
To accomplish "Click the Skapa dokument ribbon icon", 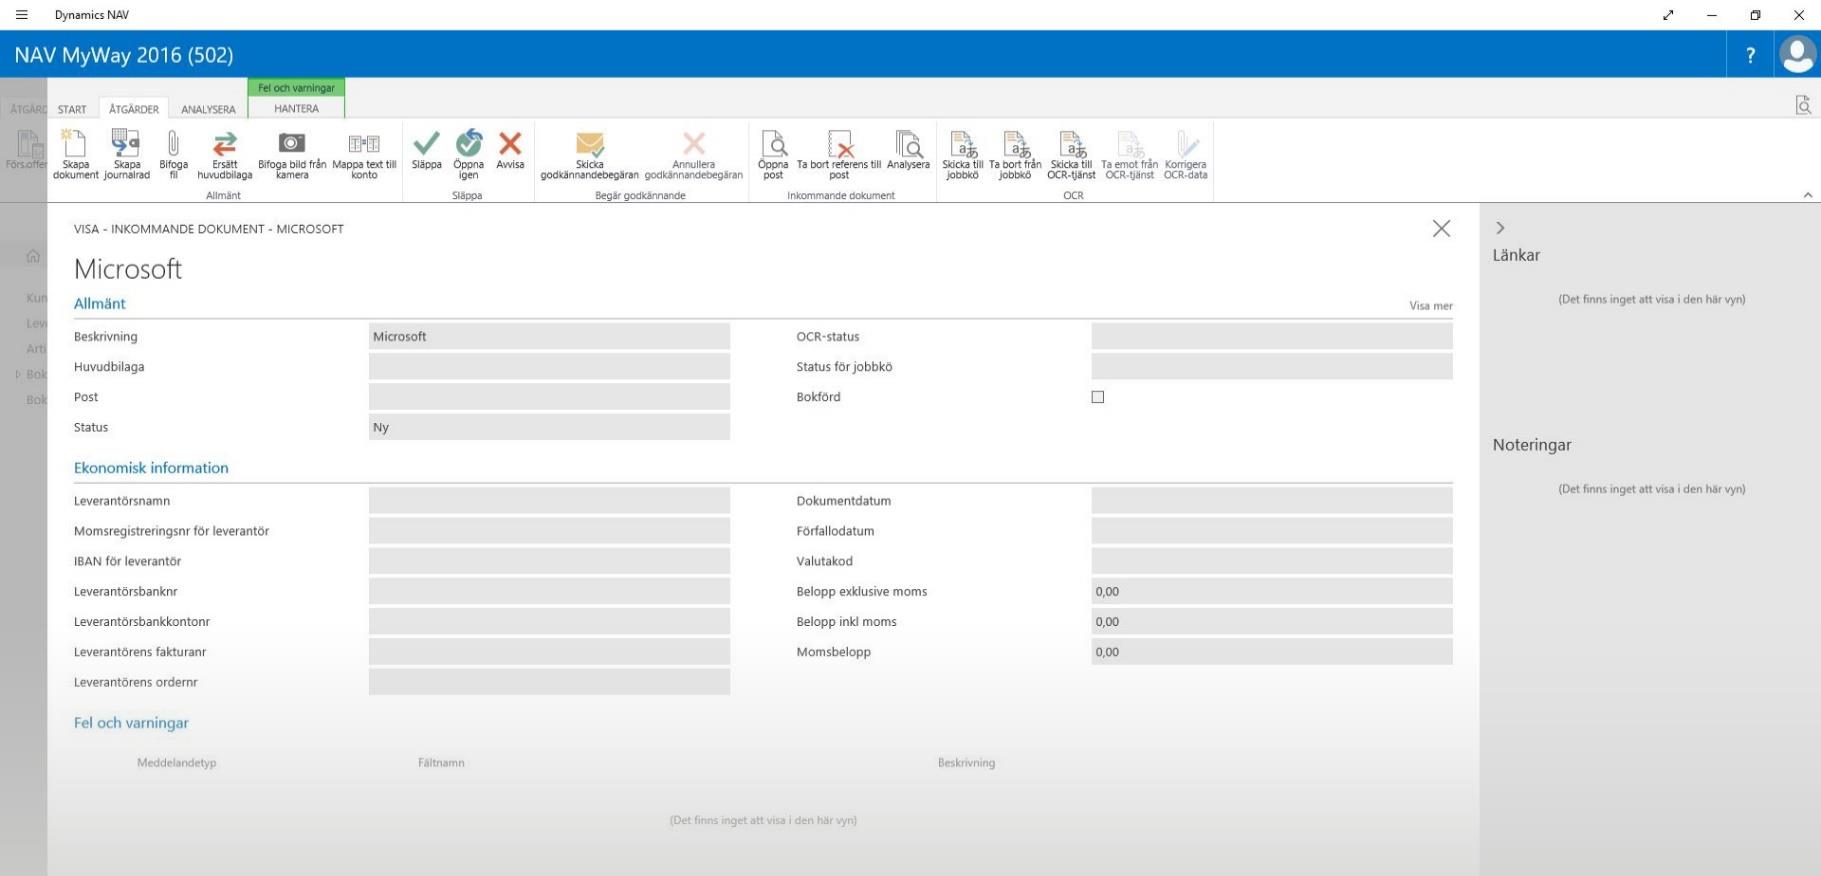I will click(75, 144).
